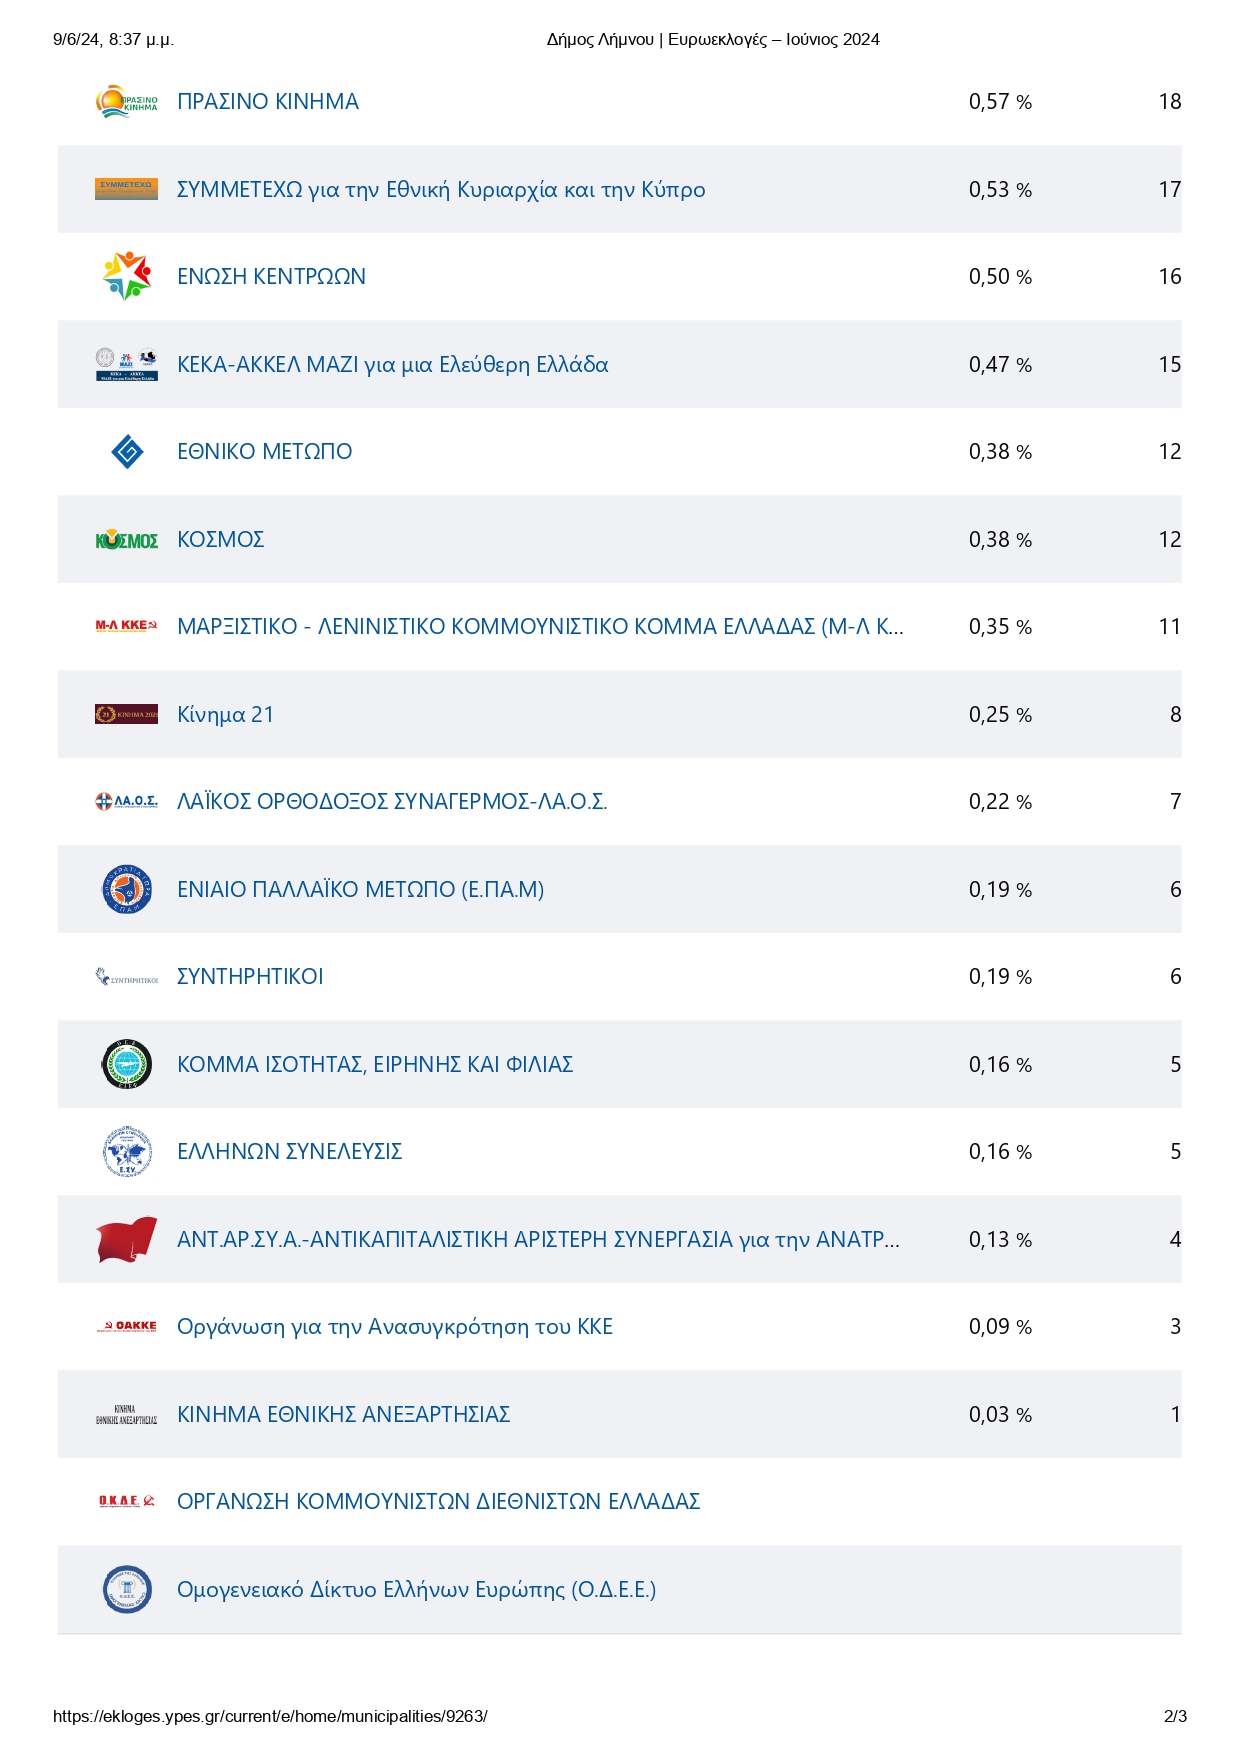Click the Κίνημα 21 dark red logo
1240x1754 pixels.
[x=126, y=715]
